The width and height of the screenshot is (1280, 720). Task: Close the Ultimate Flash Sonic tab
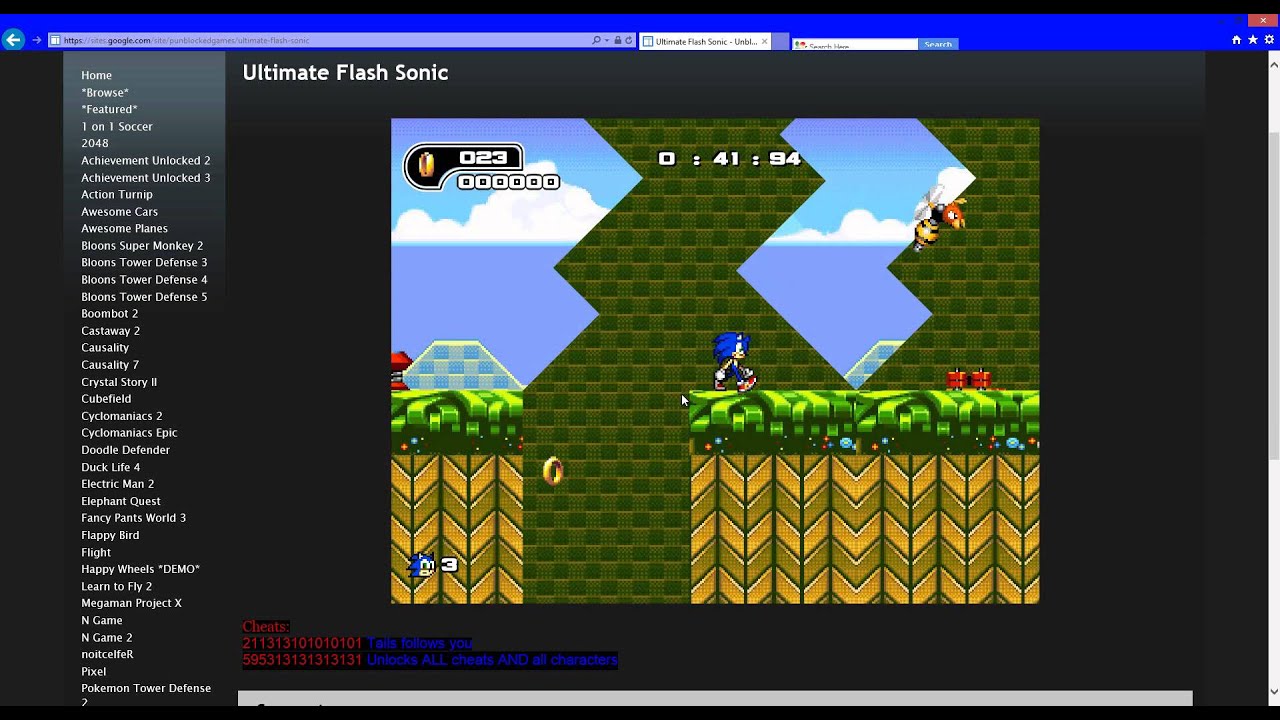point(764,42)
